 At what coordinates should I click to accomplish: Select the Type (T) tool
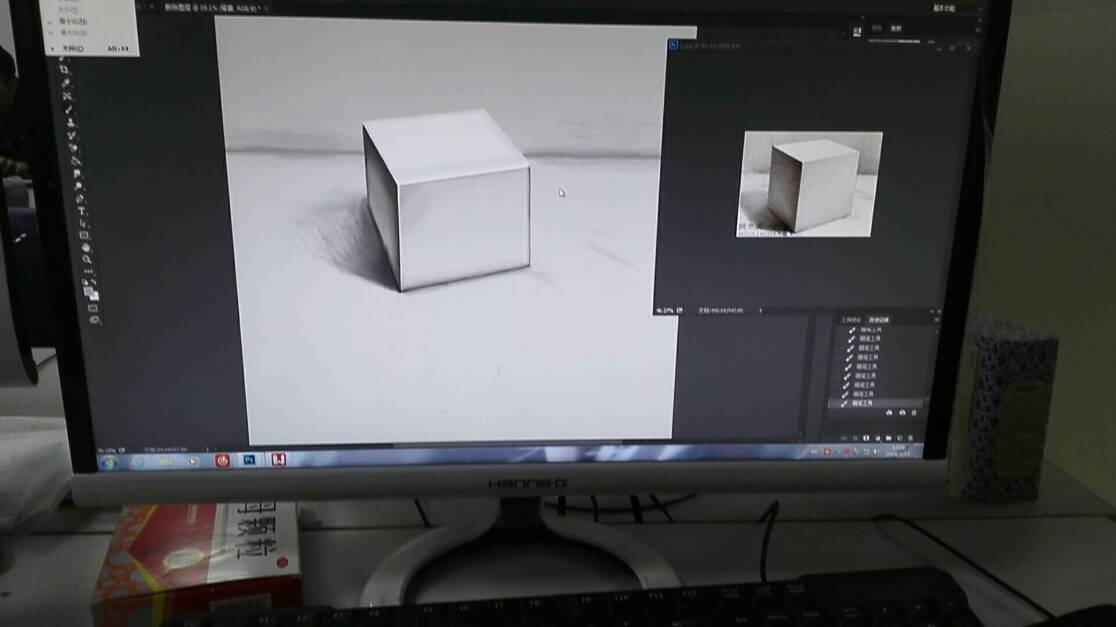[x=82, y=211]
